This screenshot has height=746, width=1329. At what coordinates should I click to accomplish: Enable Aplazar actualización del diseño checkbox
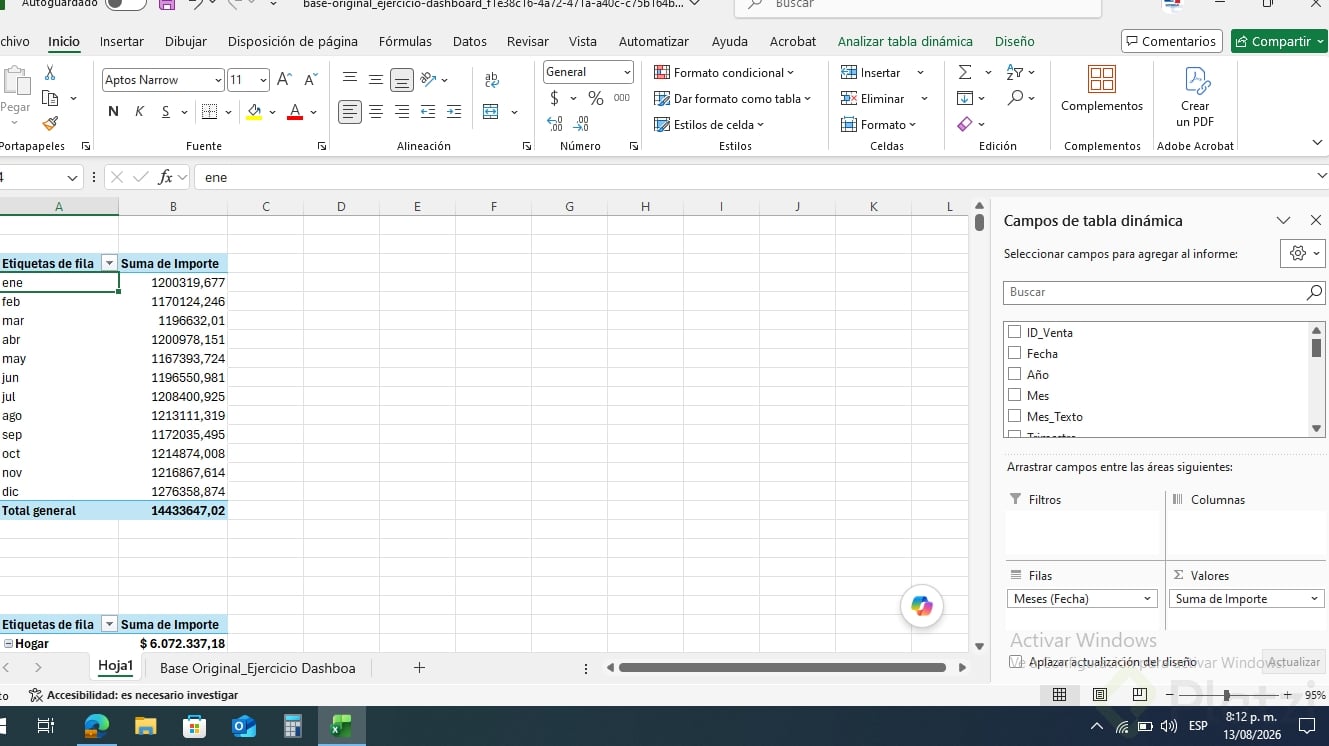coord(1016,662)
